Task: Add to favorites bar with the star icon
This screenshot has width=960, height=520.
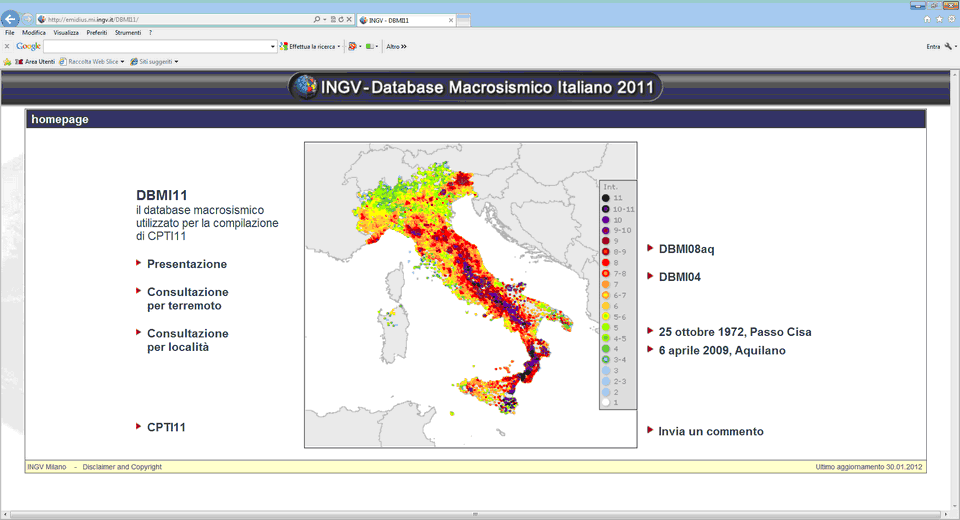Action: coord(7,62)
